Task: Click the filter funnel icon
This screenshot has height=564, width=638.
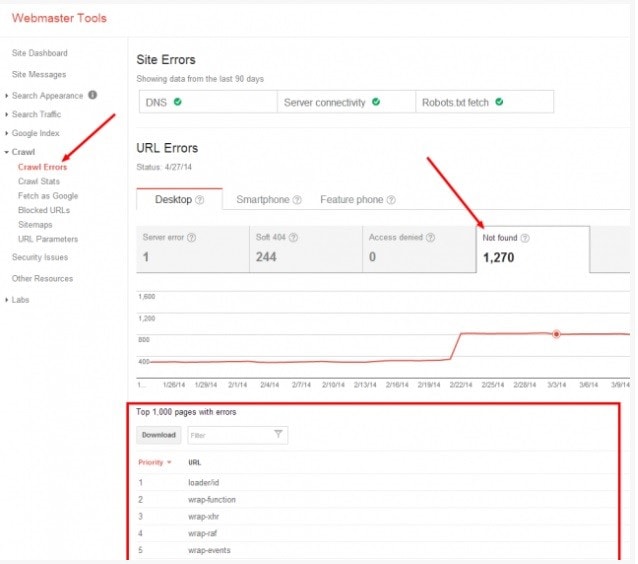Action: pyautogui.click(x=278, y=435)
